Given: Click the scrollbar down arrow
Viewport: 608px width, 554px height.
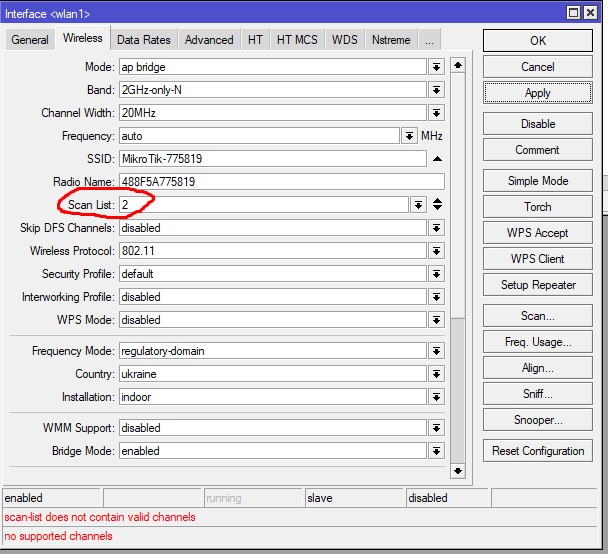Looking at the screenshot, I should click(458, 471).
